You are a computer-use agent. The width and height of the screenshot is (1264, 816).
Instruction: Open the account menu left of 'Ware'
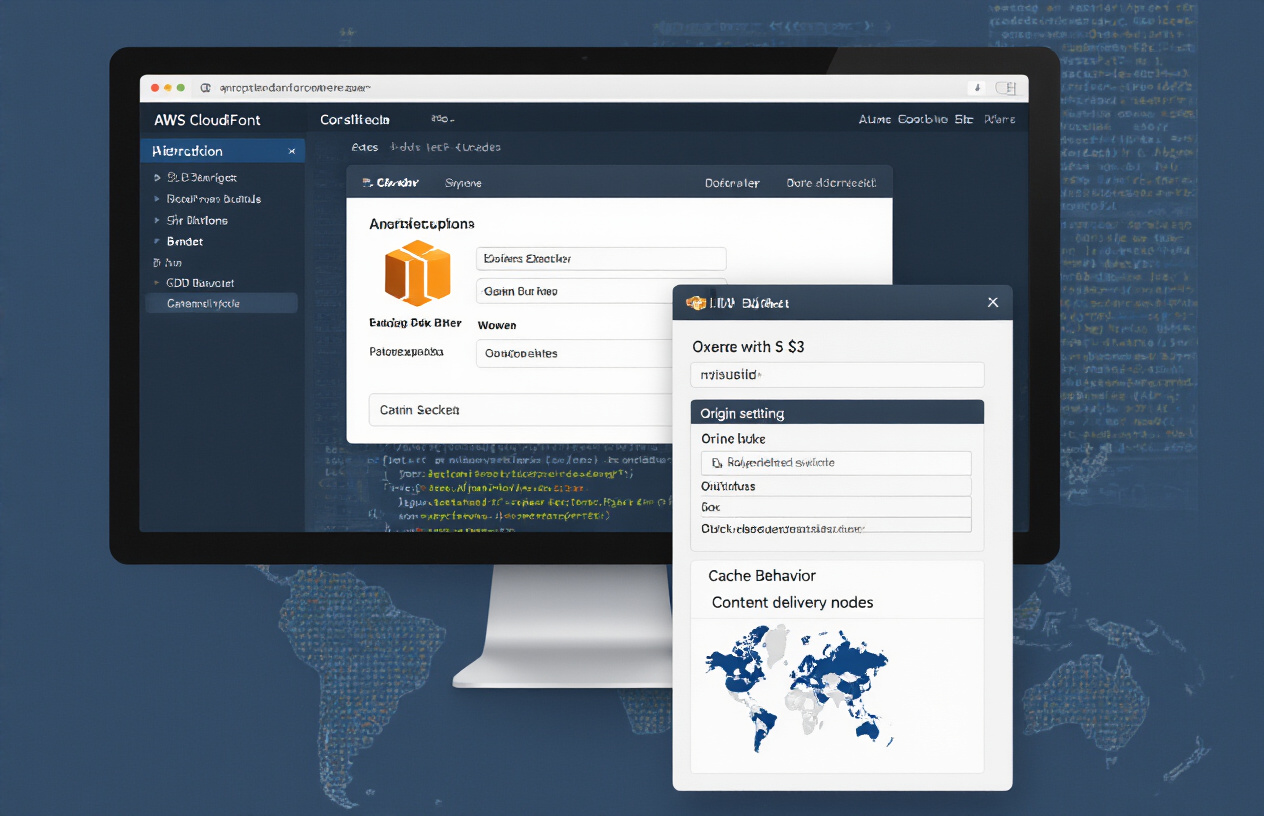(916, 119)
